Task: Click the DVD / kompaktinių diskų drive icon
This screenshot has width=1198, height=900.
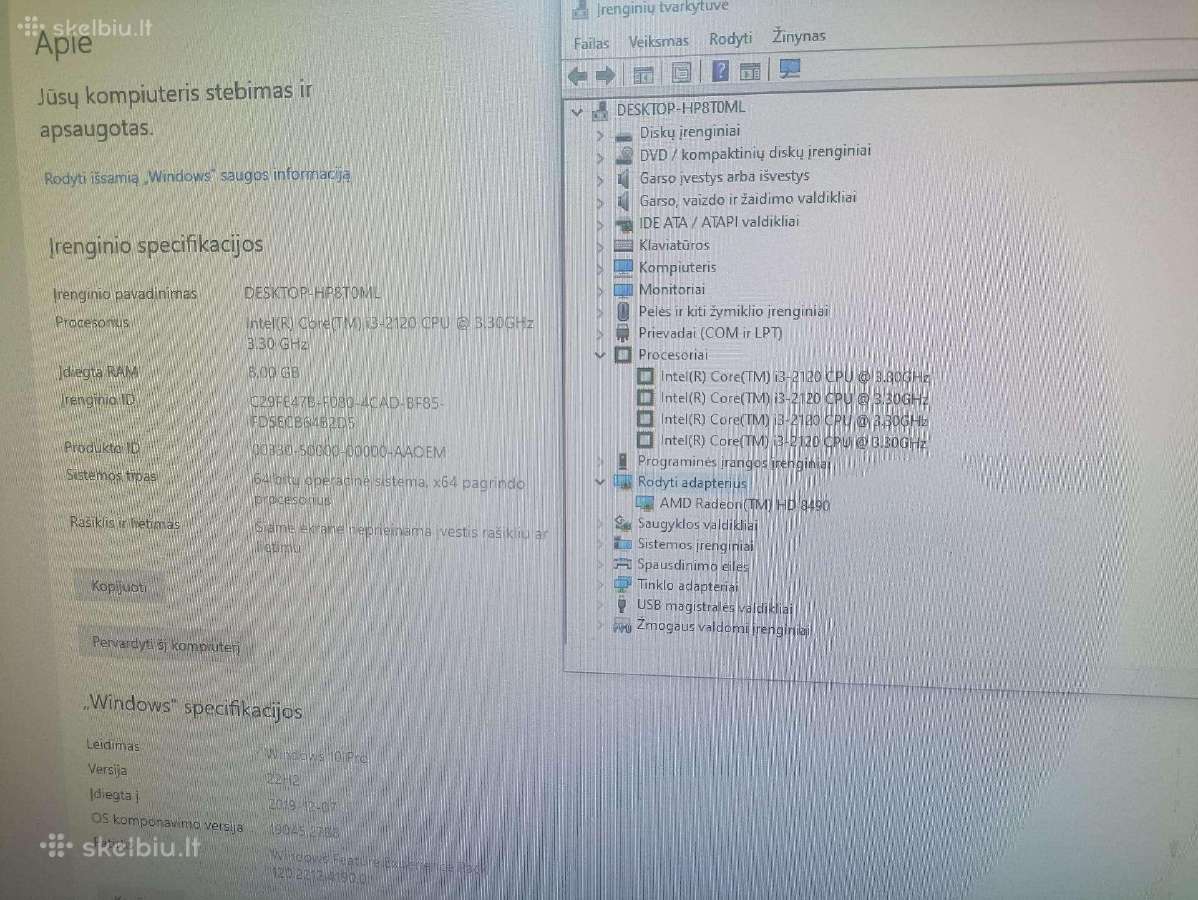Action: [624, 155]
